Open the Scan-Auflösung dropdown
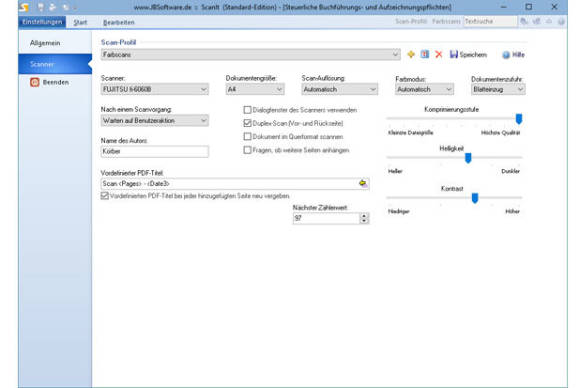The height and width of the screenshot is (388, 580). [340, 89]
